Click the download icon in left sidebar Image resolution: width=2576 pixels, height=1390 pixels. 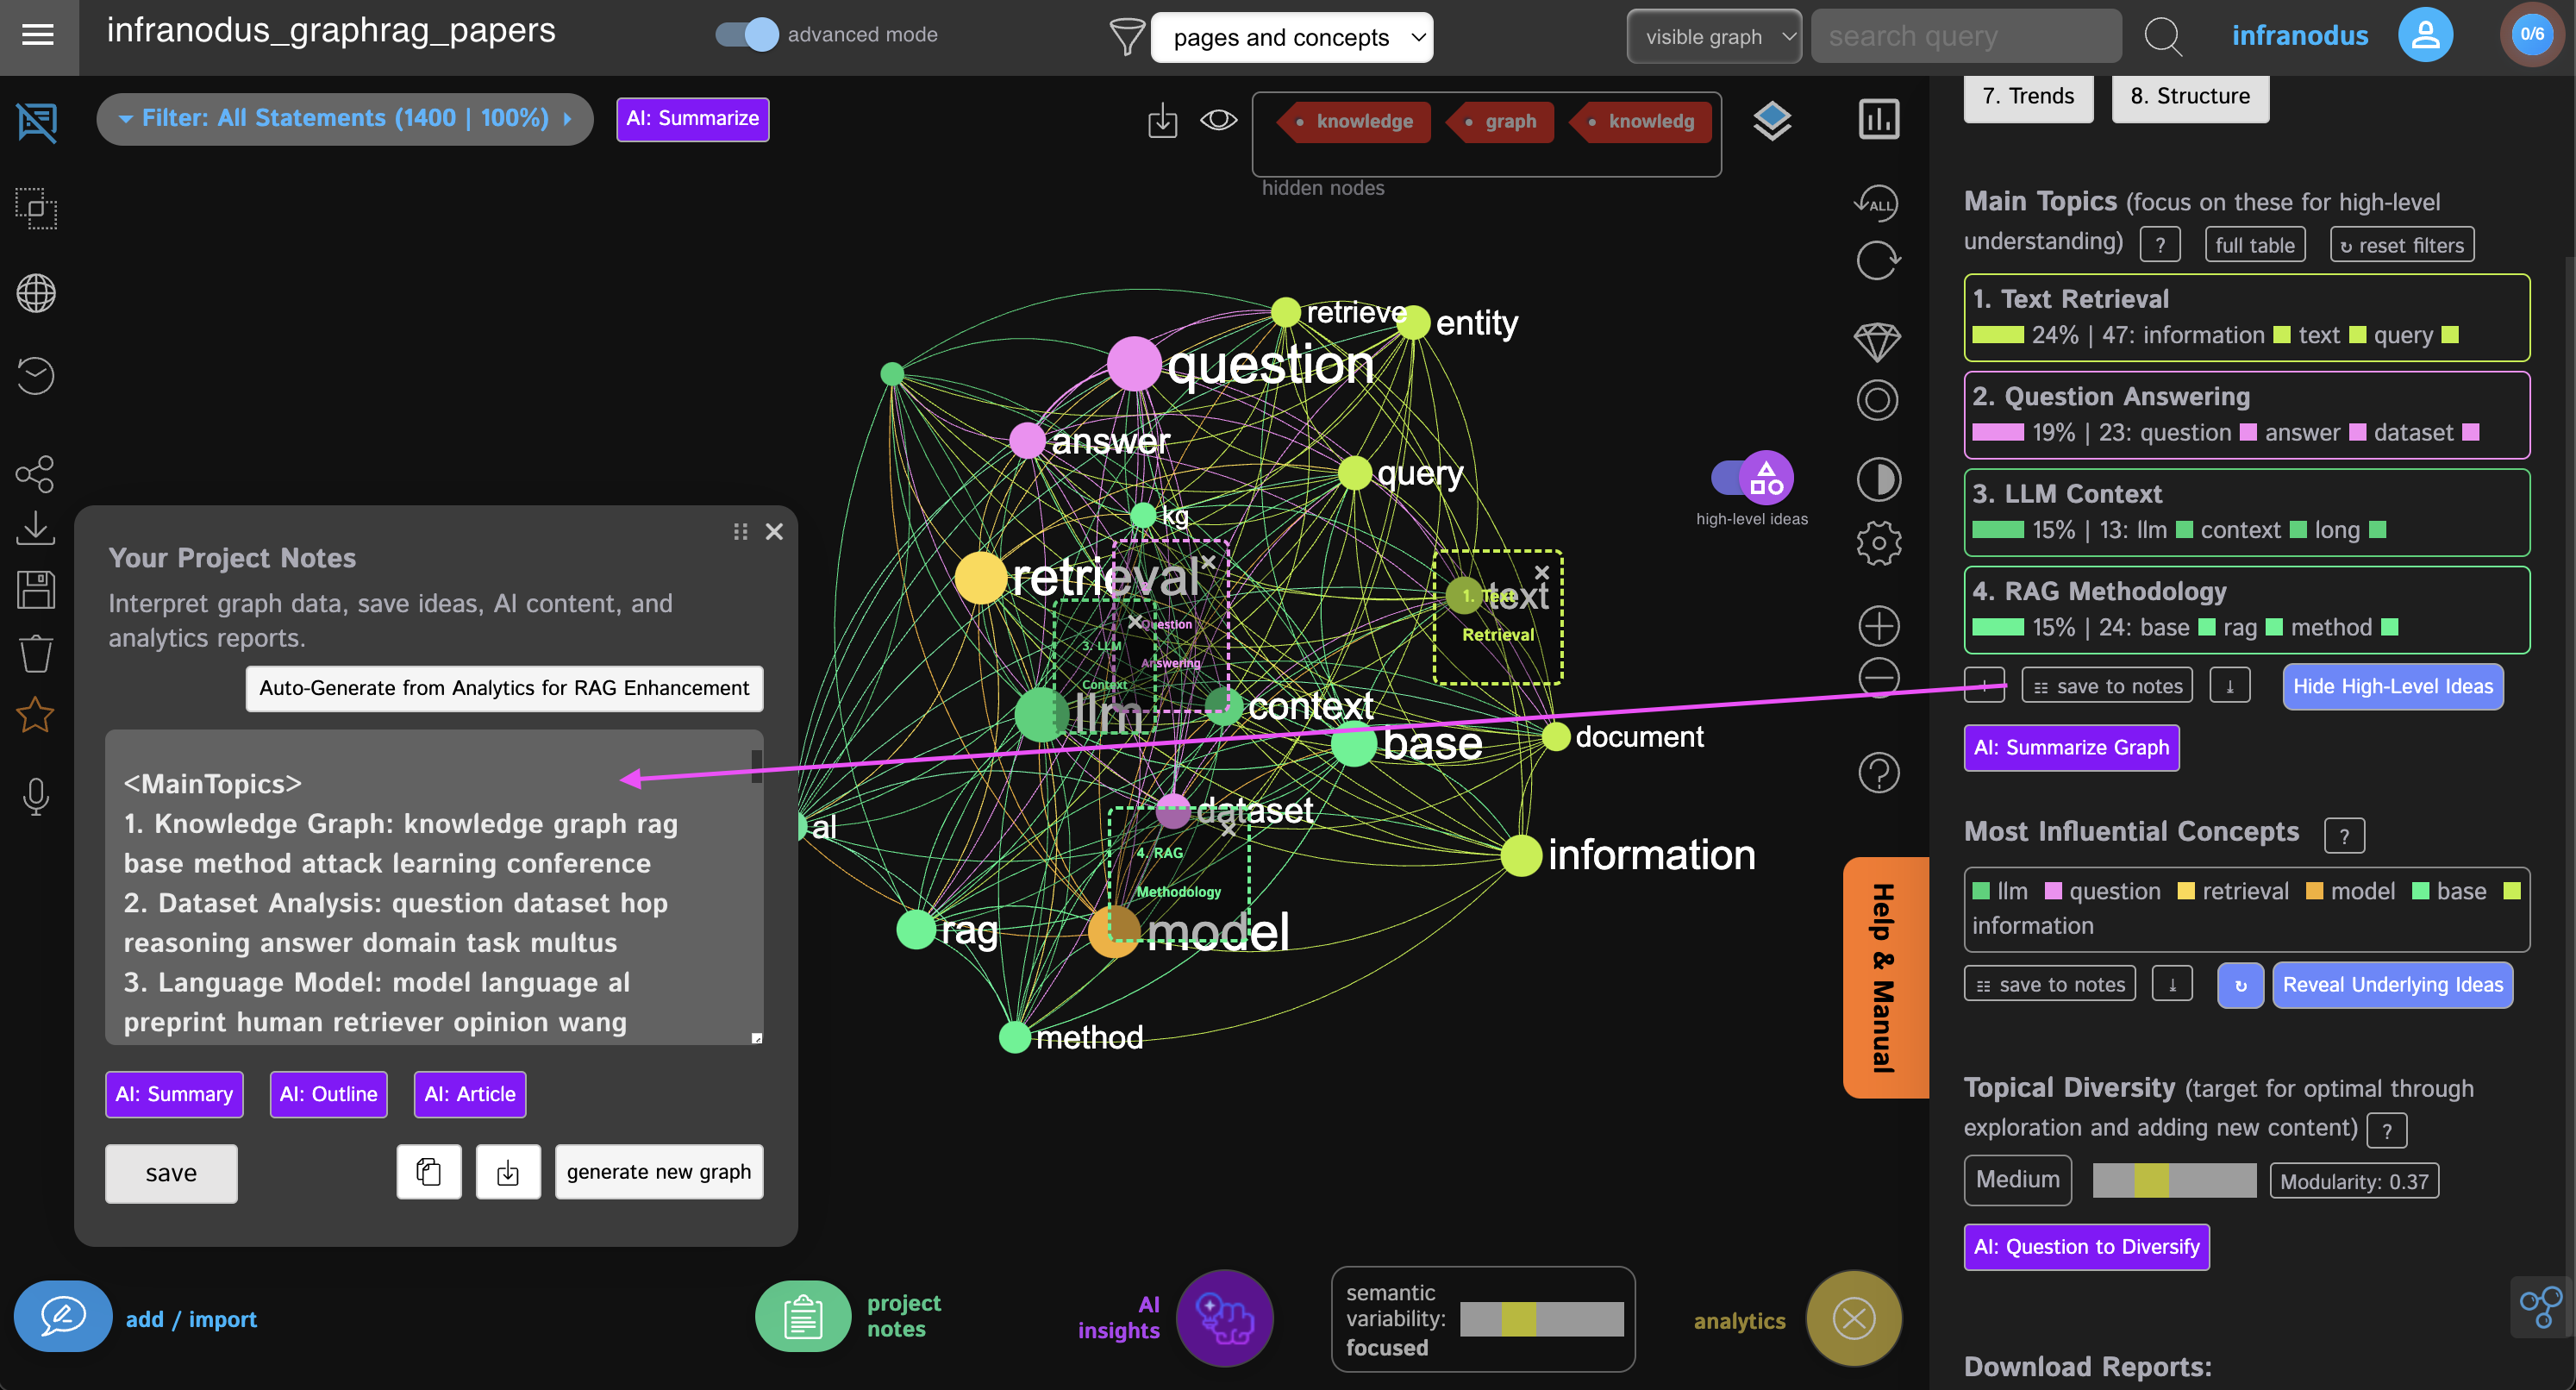(x=36, y=527)
